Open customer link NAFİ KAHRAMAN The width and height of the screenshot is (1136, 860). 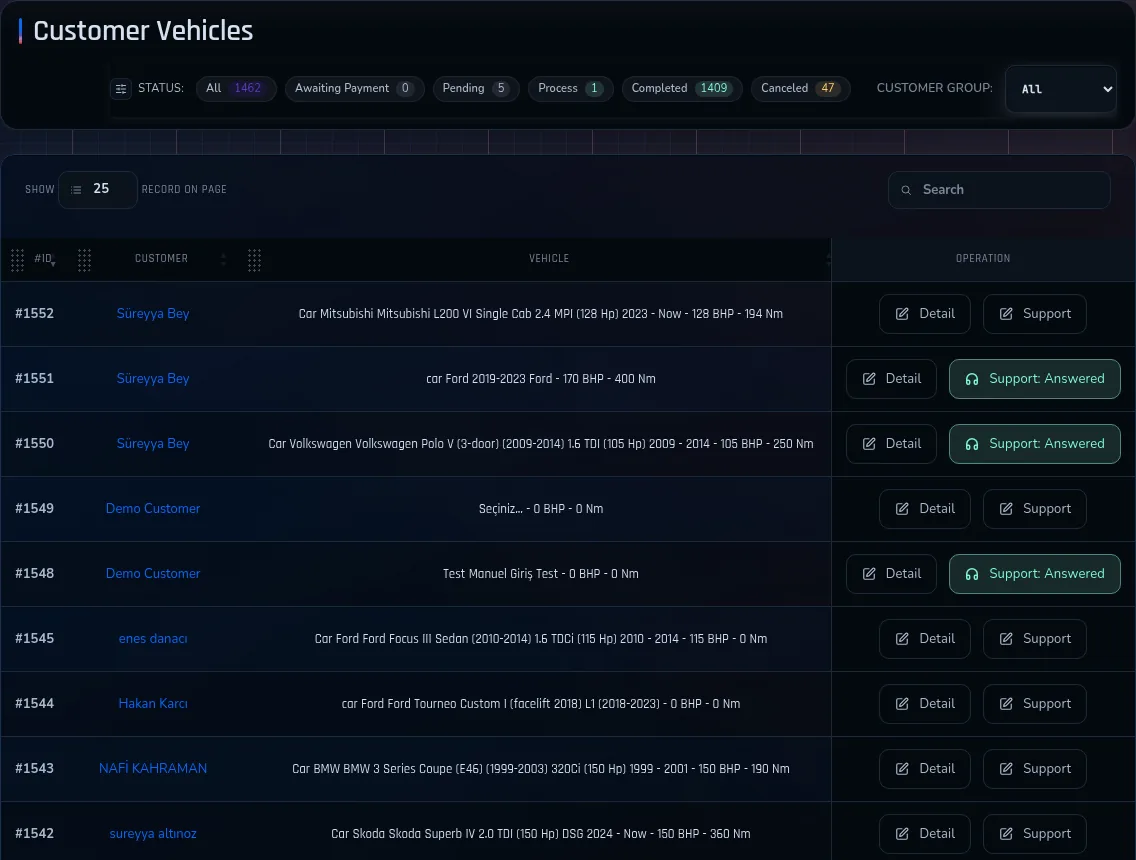point(153,769)
